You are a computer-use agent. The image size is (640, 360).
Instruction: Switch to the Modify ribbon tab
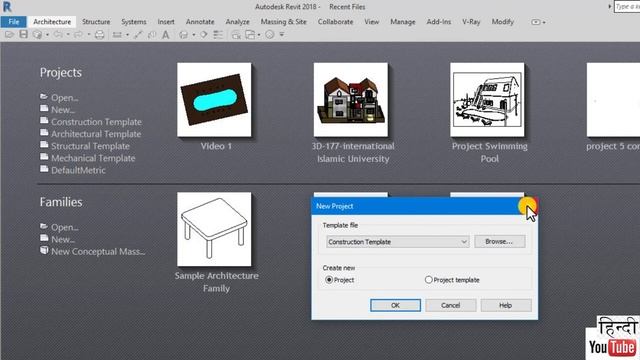[x=502, y=22]
